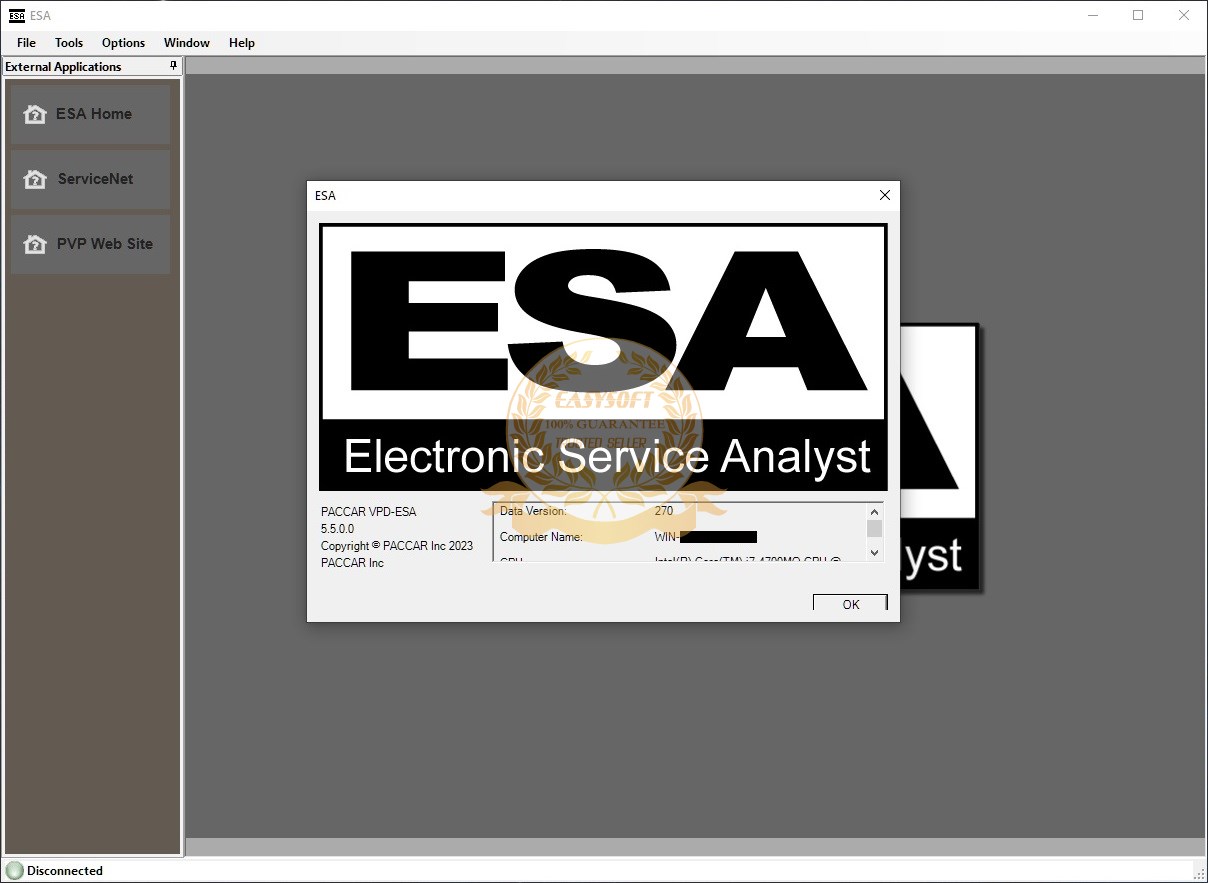Close the ESA about dialog
Image resolution: width=1208 pixels, height=883 pixels.
884,195
